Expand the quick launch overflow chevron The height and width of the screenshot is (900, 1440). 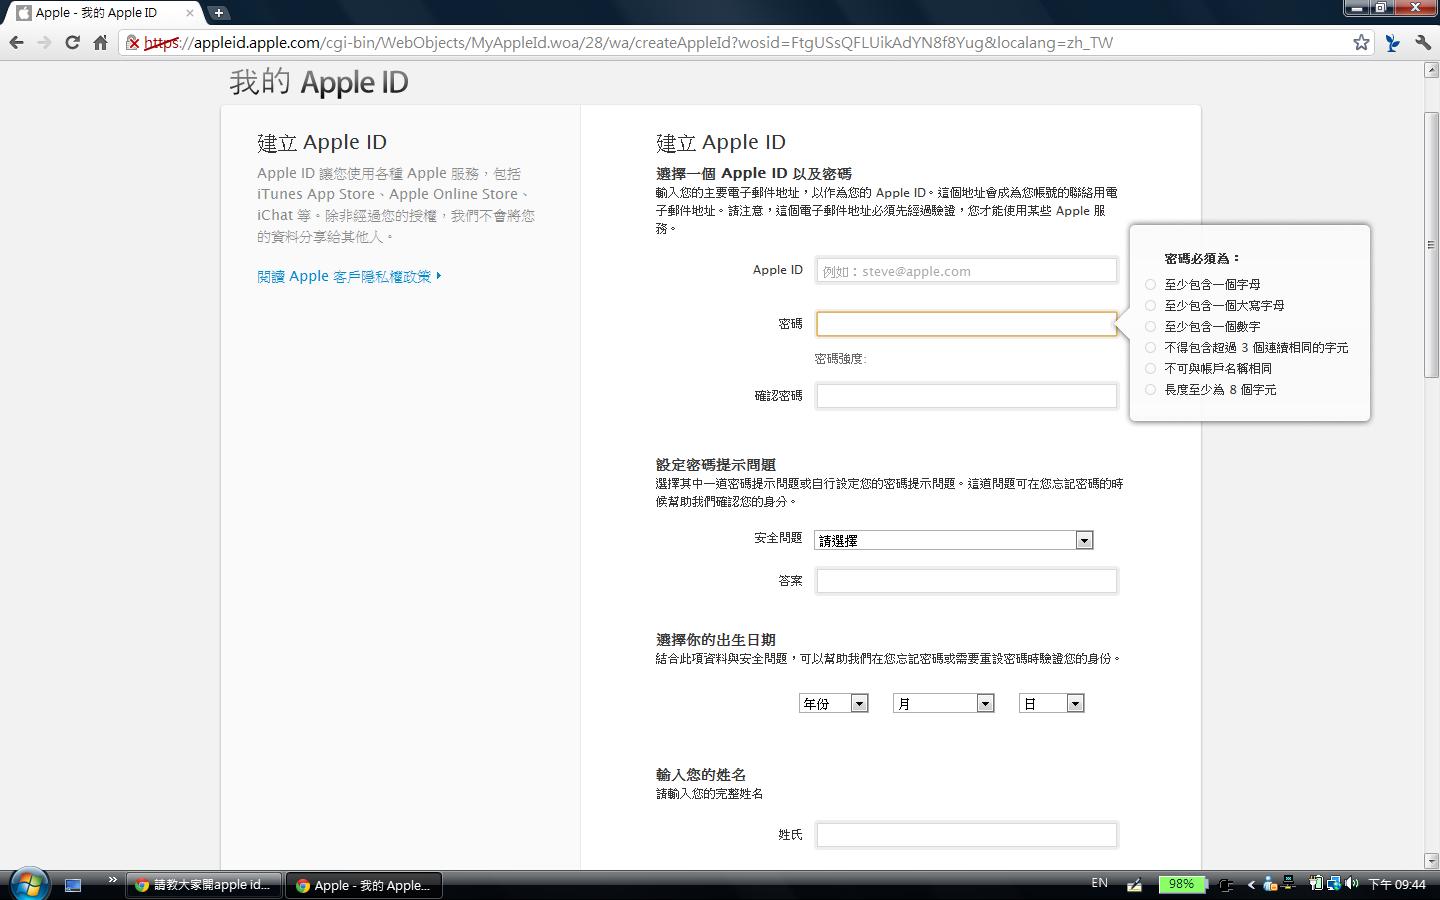click(112, 880)
